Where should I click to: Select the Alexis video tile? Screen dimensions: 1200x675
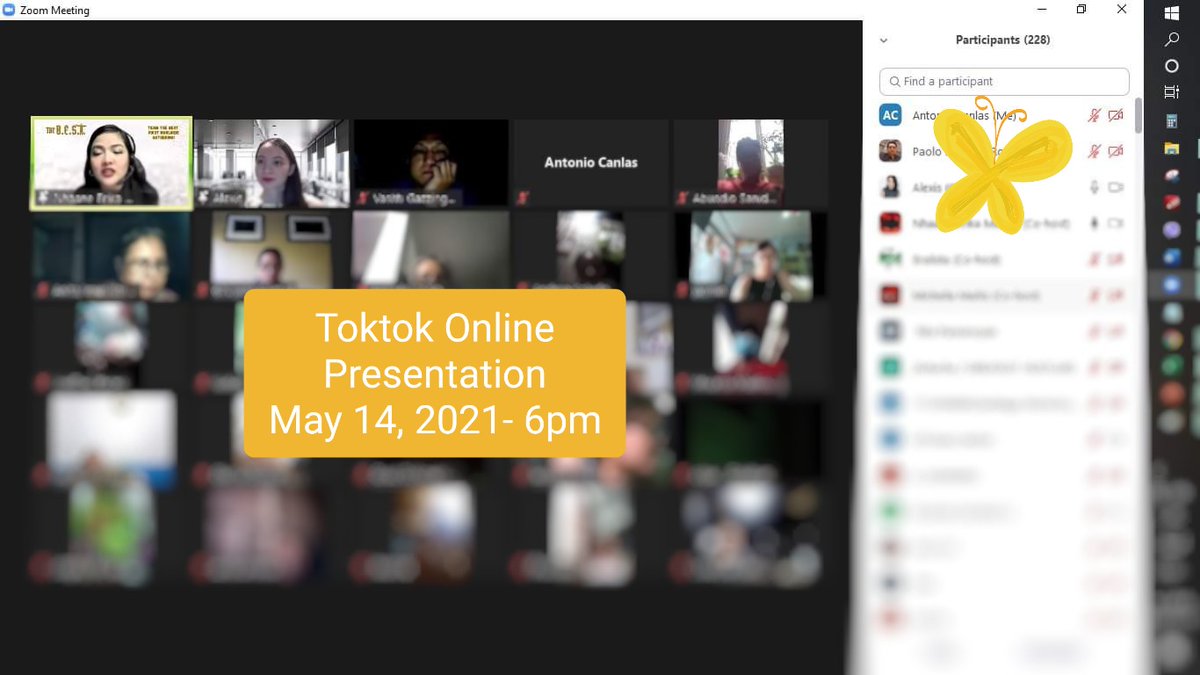pyautogui.click(x=272, y=163)
